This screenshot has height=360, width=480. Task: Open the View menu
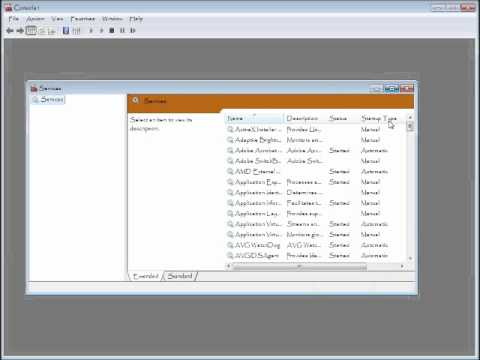tap(57, 19)
